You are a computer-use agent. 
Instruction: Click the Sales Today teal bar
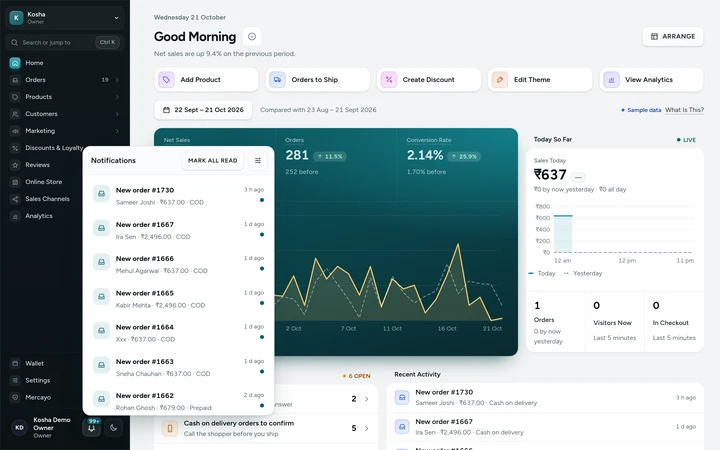pyautogui.click(x=563, y=233)
